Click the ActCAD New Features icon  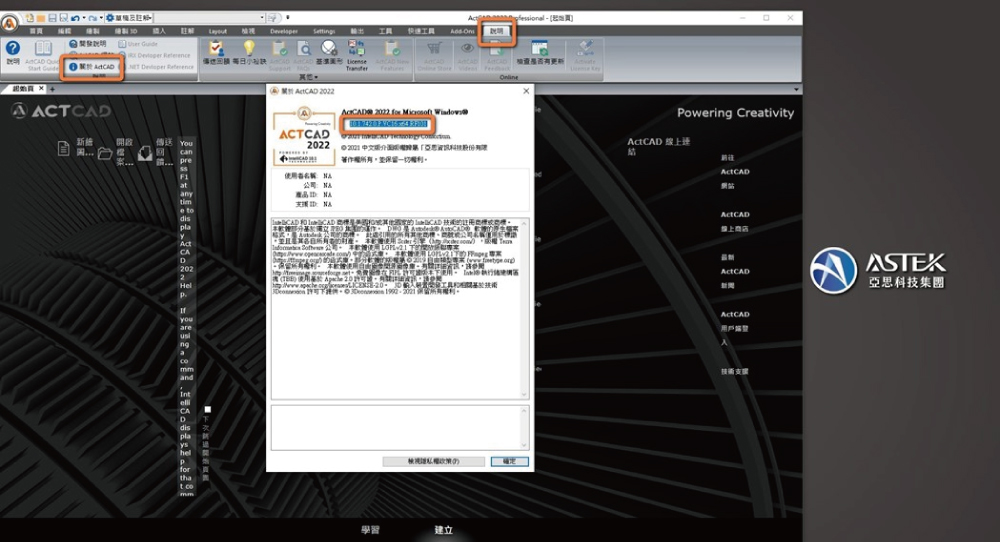coord(392,55)
